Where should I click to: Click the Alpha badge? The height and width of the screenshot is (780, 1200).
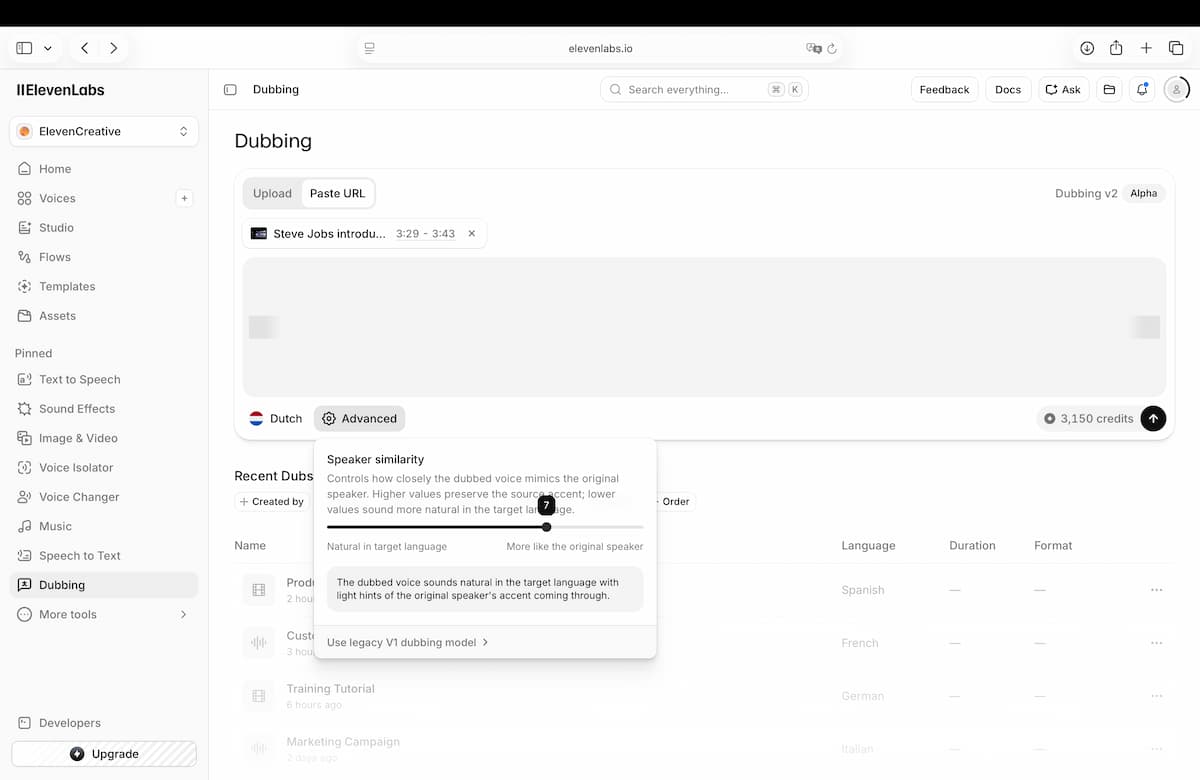(x=1144, y=193)
